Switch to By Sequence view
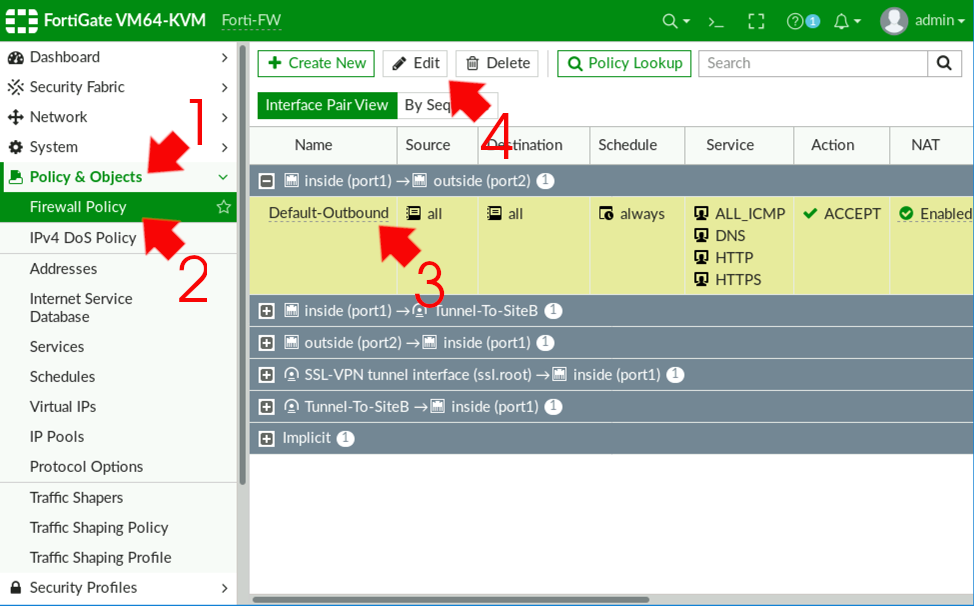 pyautogui.click(x=447, y=106)
